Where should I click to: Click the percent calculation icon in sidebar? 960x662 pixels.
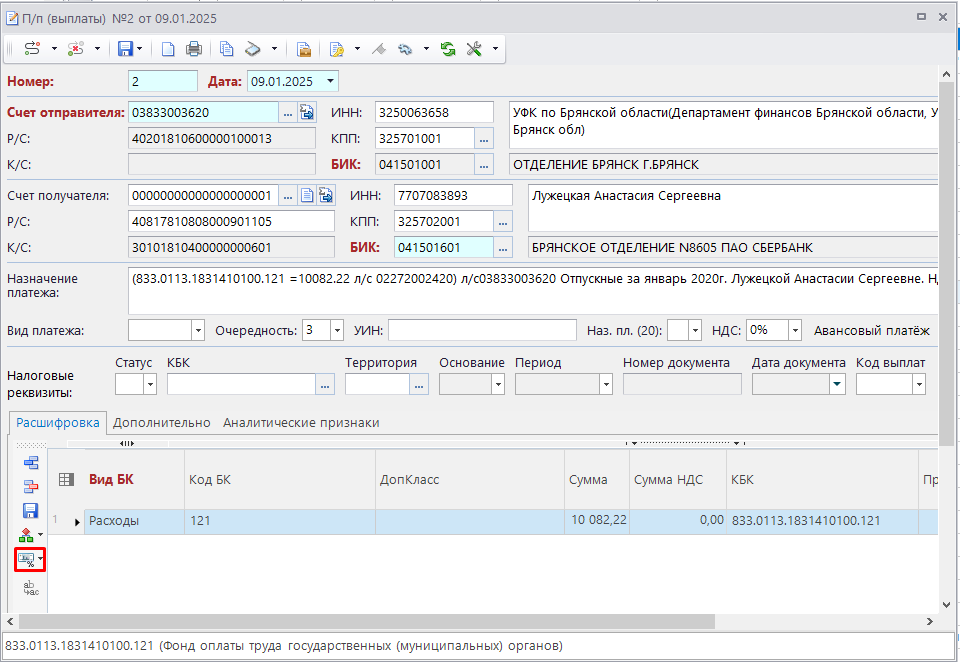pos(26,560)
